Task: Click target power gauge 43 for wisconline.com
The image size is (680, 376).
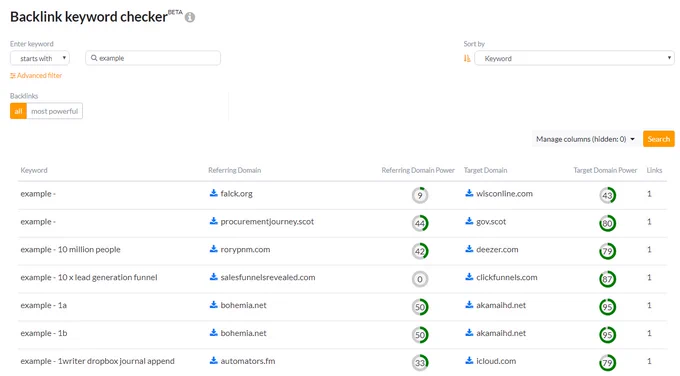Action: (608, 195)
